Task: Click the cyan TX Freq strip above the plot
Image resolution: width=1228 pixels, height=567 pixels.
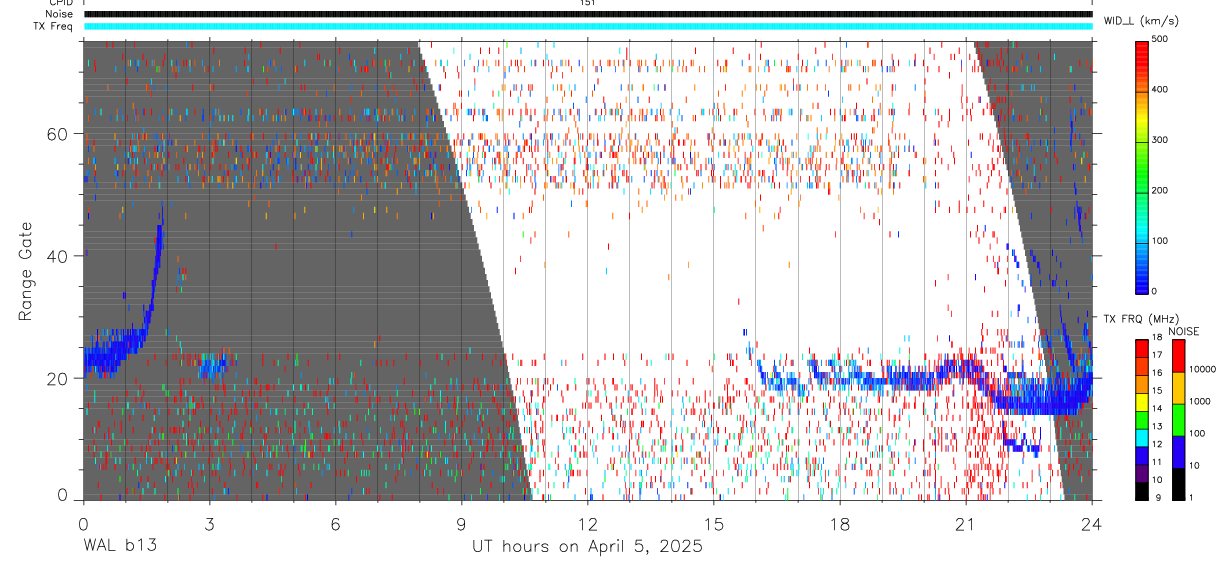Action: click(x=588, y=26)
